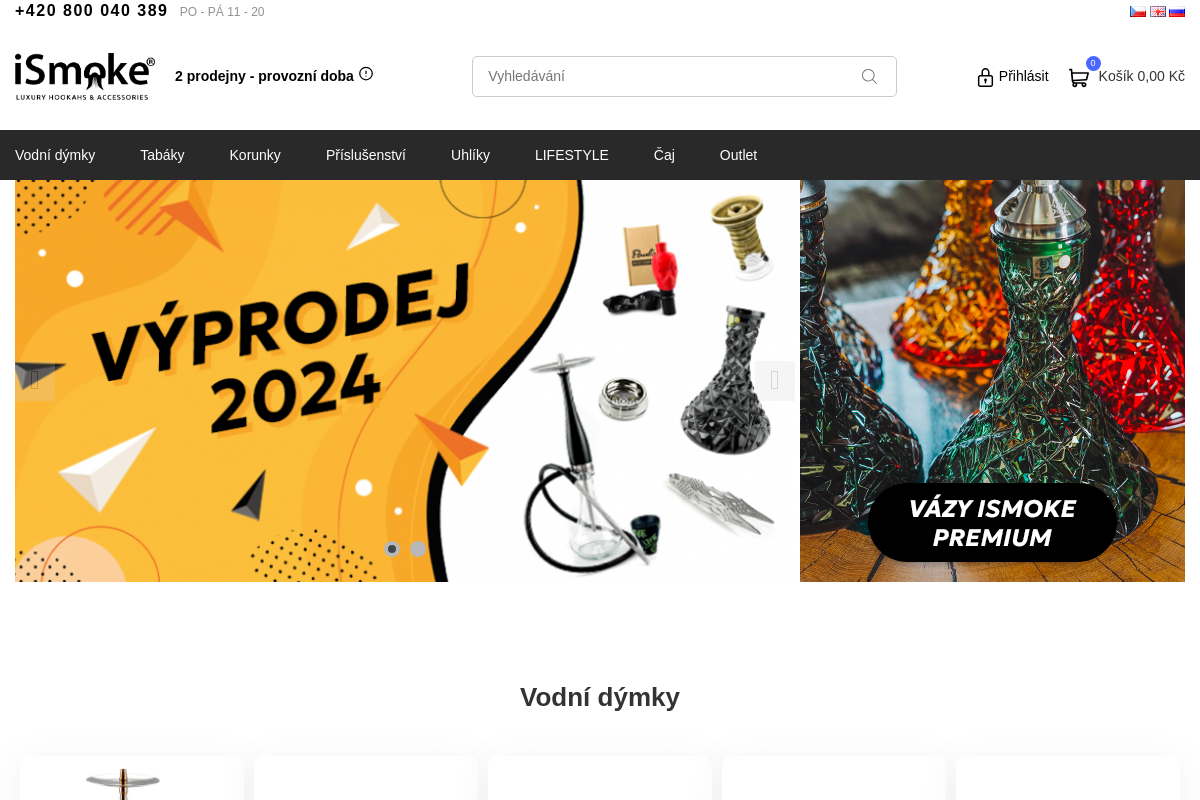1200x800 pixels.
Task: Open the shopping cart icon
Action: tap(1078, 77)
